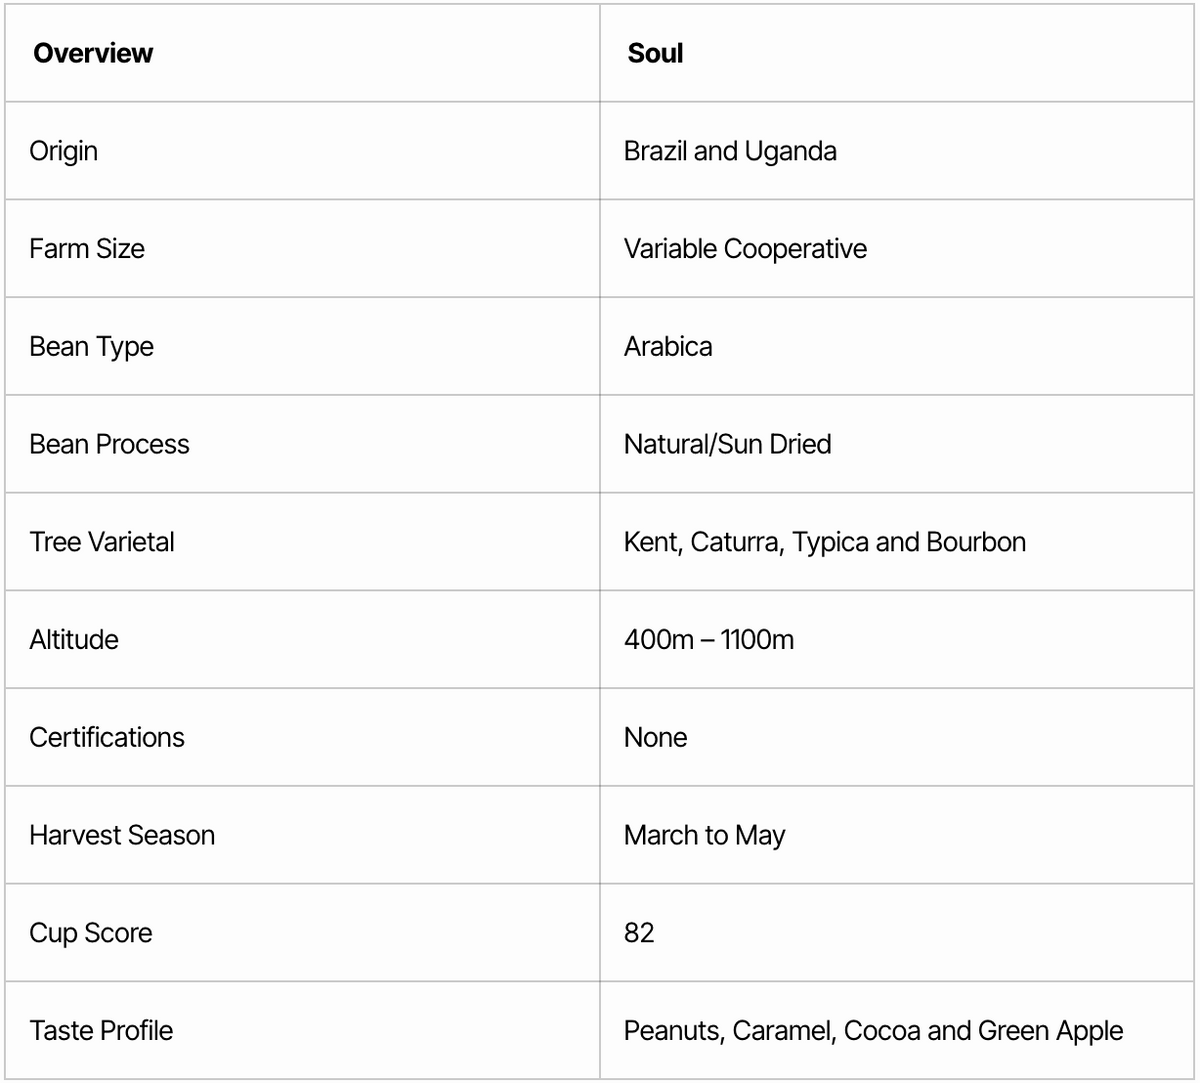Click the Brazil and Uganda cell
The height and width of the screenshot is (1083, 1200).
tap(730, 151)
